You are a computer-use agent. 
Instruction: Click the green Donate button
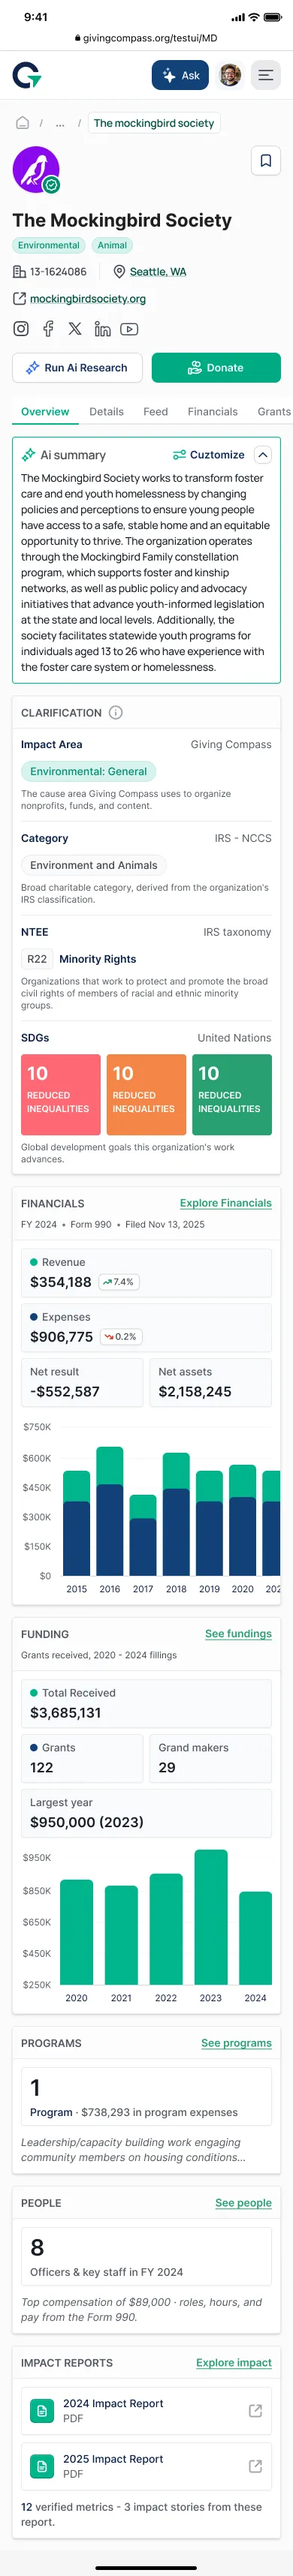(x=216, y=368)
